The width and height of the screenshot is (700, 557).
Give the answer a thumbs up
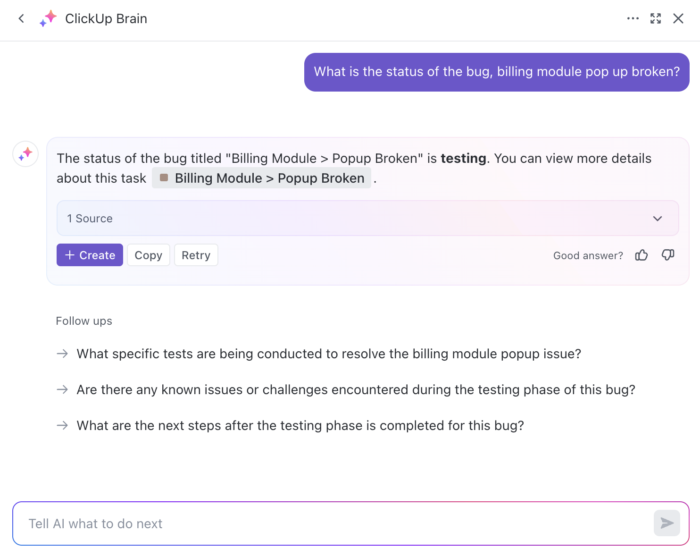pos(641,255)
